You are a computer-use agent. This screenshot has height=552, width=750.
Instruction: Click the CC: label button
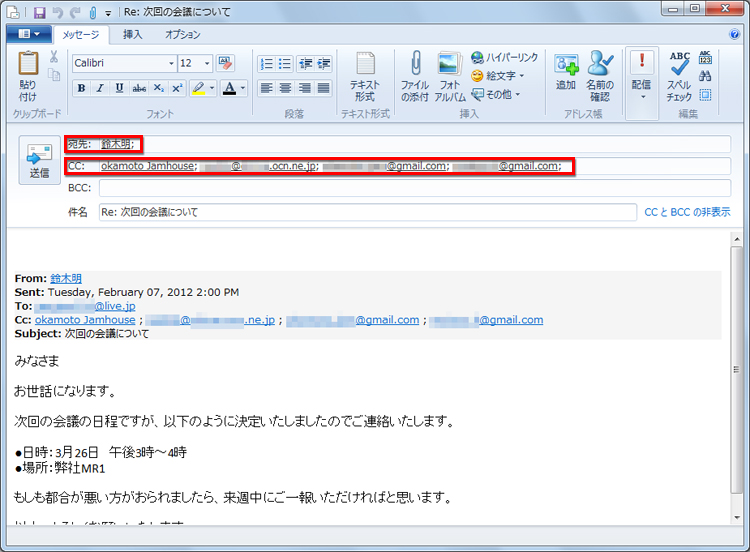(77, 166)
